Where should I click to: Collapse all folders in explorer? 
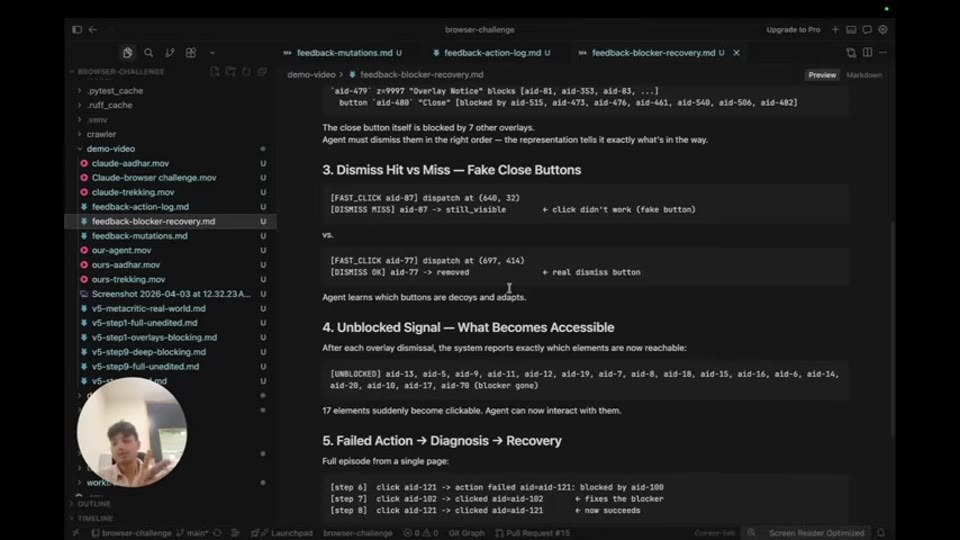(x=262, y=72)
